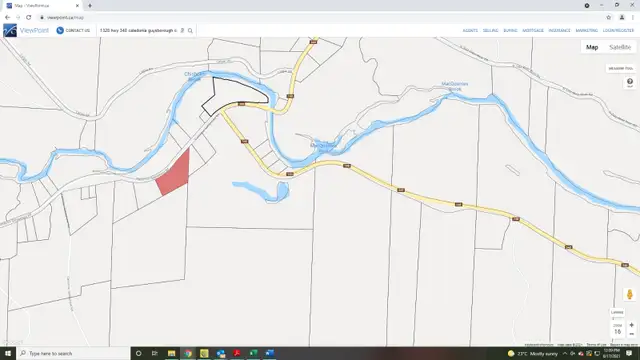640x360 pixels.
Task: Click the ViewPoint logo
Action: coord(26,30)
